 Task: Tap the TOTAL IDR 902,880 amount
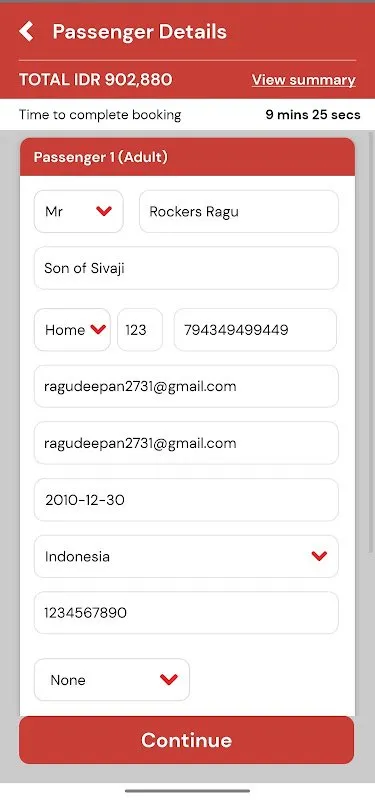[95, 80]
